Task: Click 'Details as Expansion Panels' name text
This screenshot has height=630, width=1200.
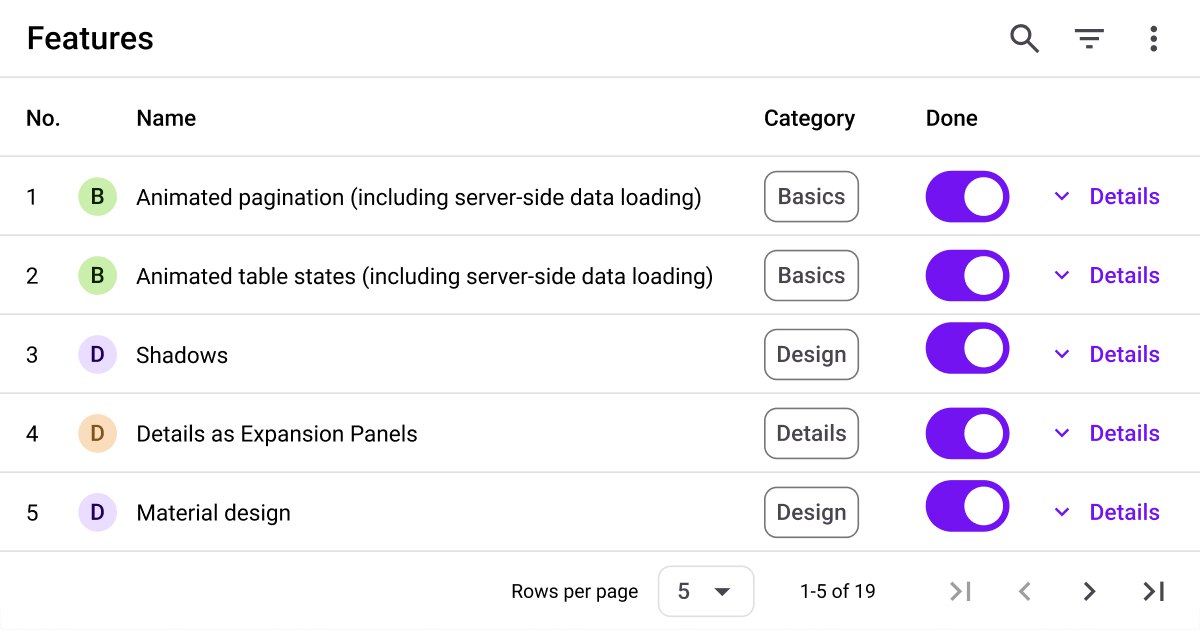Action: [x=277, y=434]
